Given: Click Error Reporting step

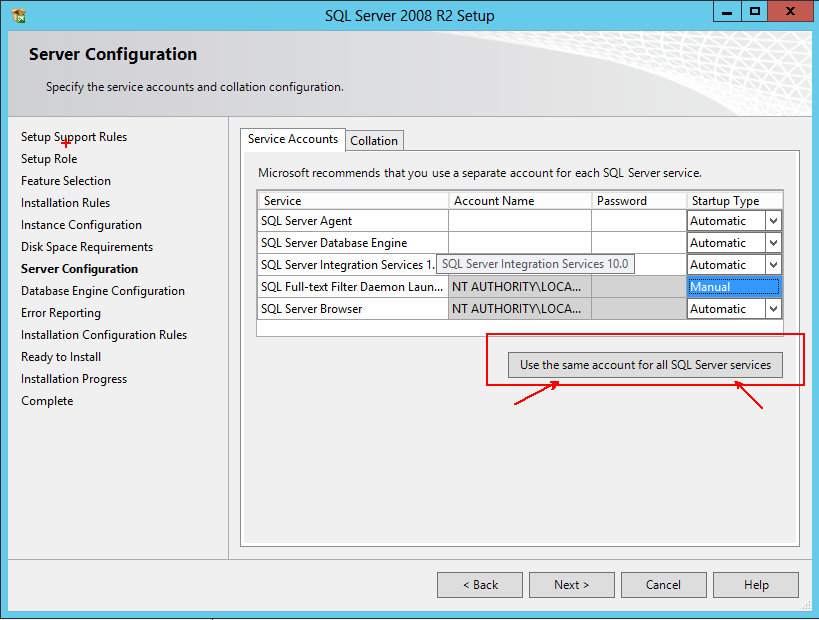Looking at the screenshot, I should tap(61, 313).
